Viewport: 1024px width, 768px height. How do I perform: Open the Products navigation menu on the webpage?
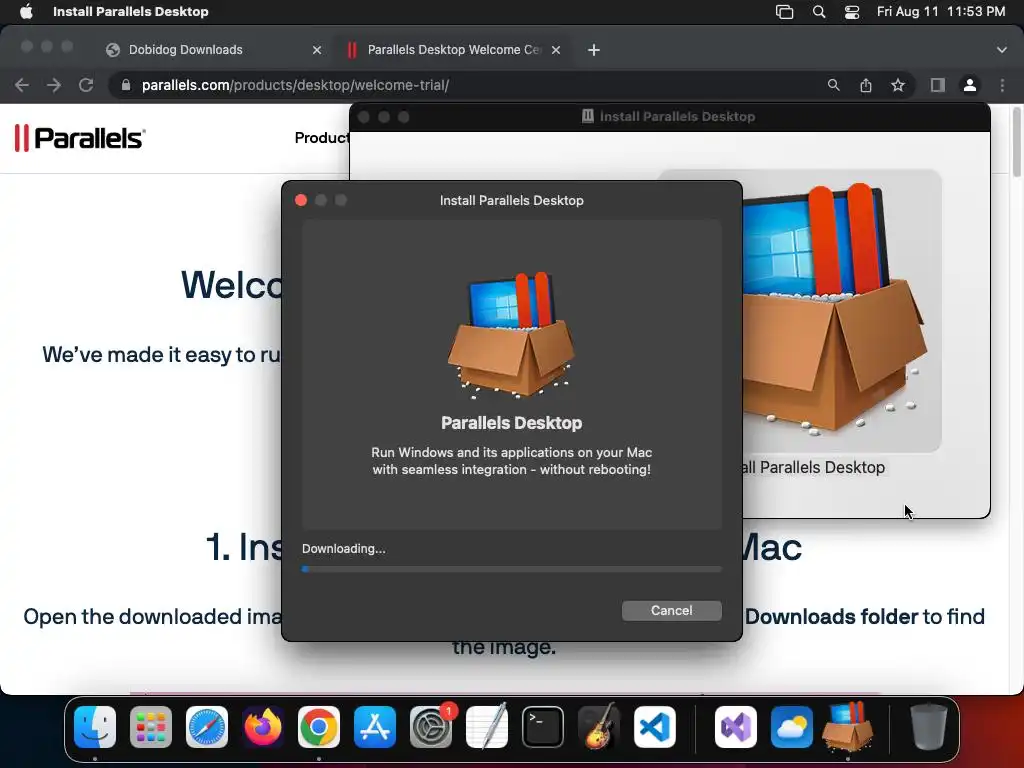tap(321, 138)
